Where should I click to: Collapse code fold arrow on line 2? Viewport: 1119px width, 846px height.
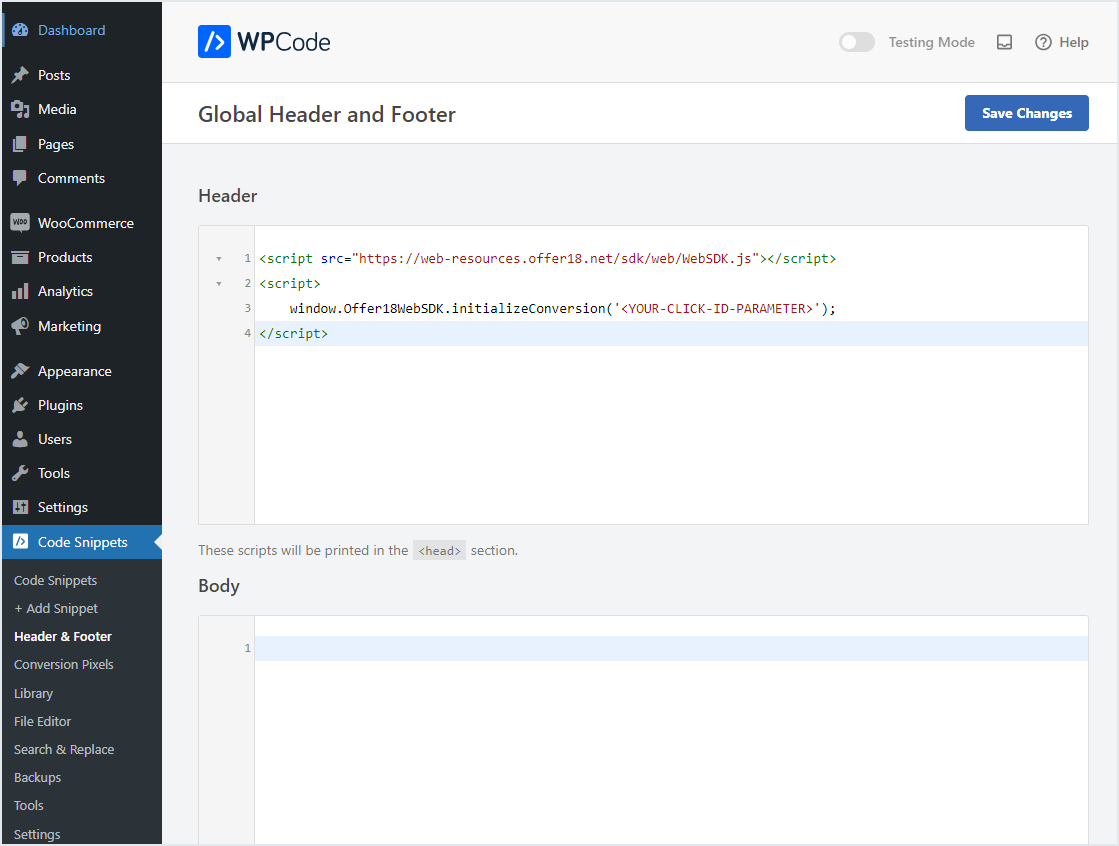219,284
